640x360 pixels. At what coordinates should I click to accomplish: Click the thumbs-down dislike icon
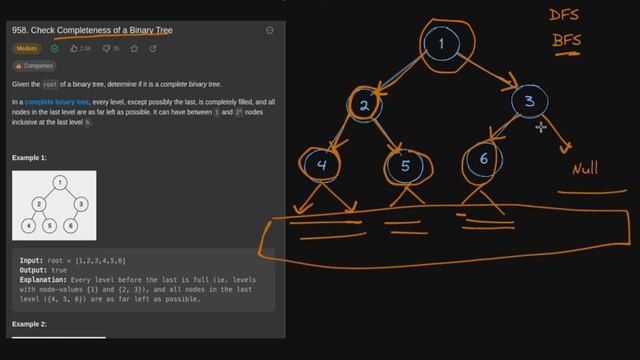tap(107, 49)
